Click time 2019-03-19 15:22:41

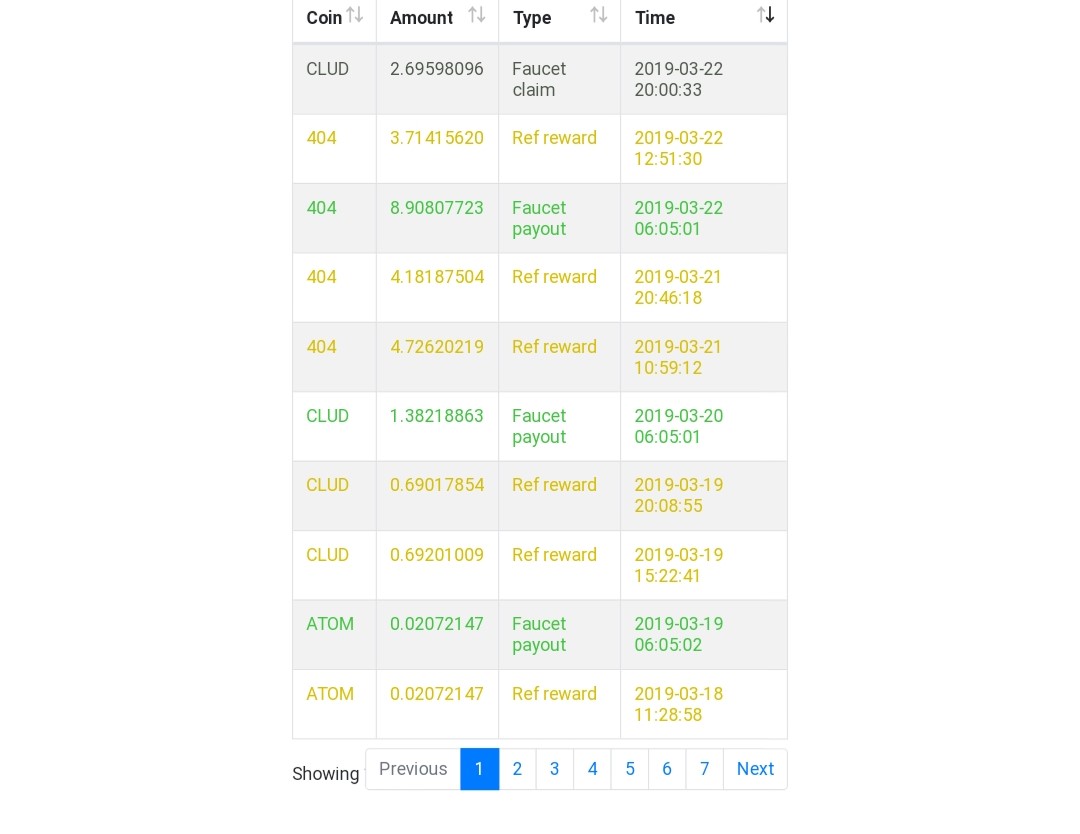pyautogui.click(x=678, y=565)
